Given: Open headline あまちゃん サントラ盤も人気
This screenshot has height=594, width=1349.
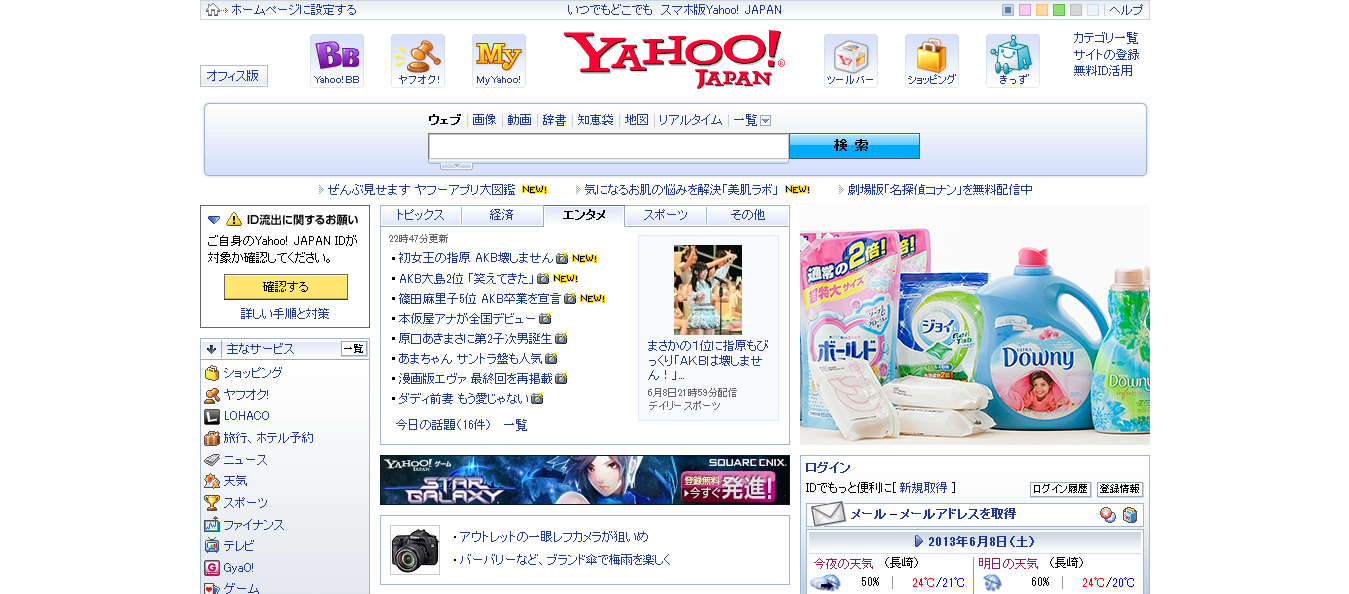Looking at the screenshot, I should point(470,358).
